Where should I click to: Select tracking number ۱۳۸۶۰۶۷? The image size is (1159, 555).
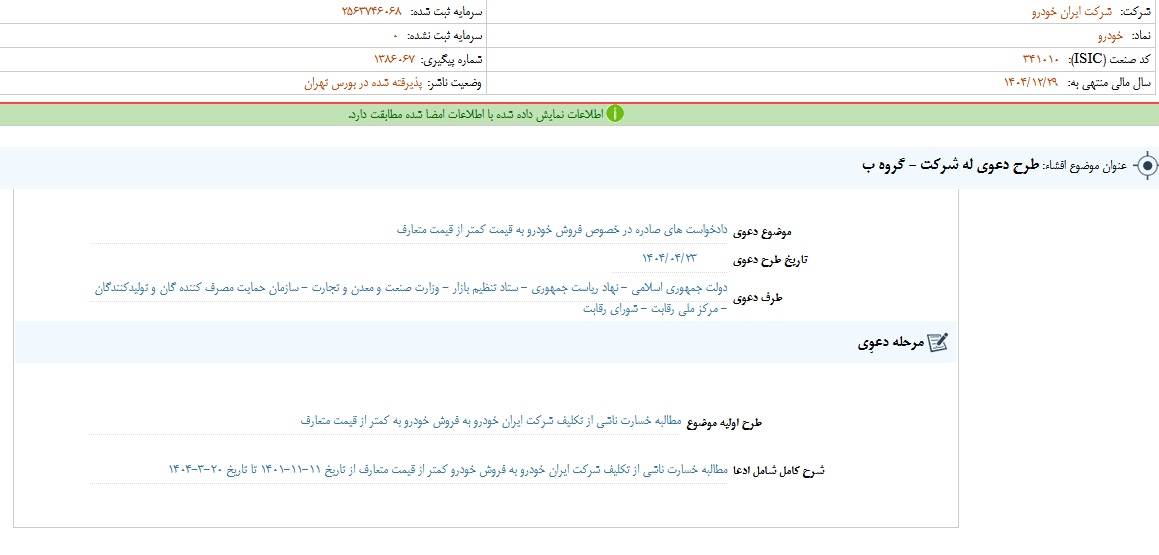395,59
